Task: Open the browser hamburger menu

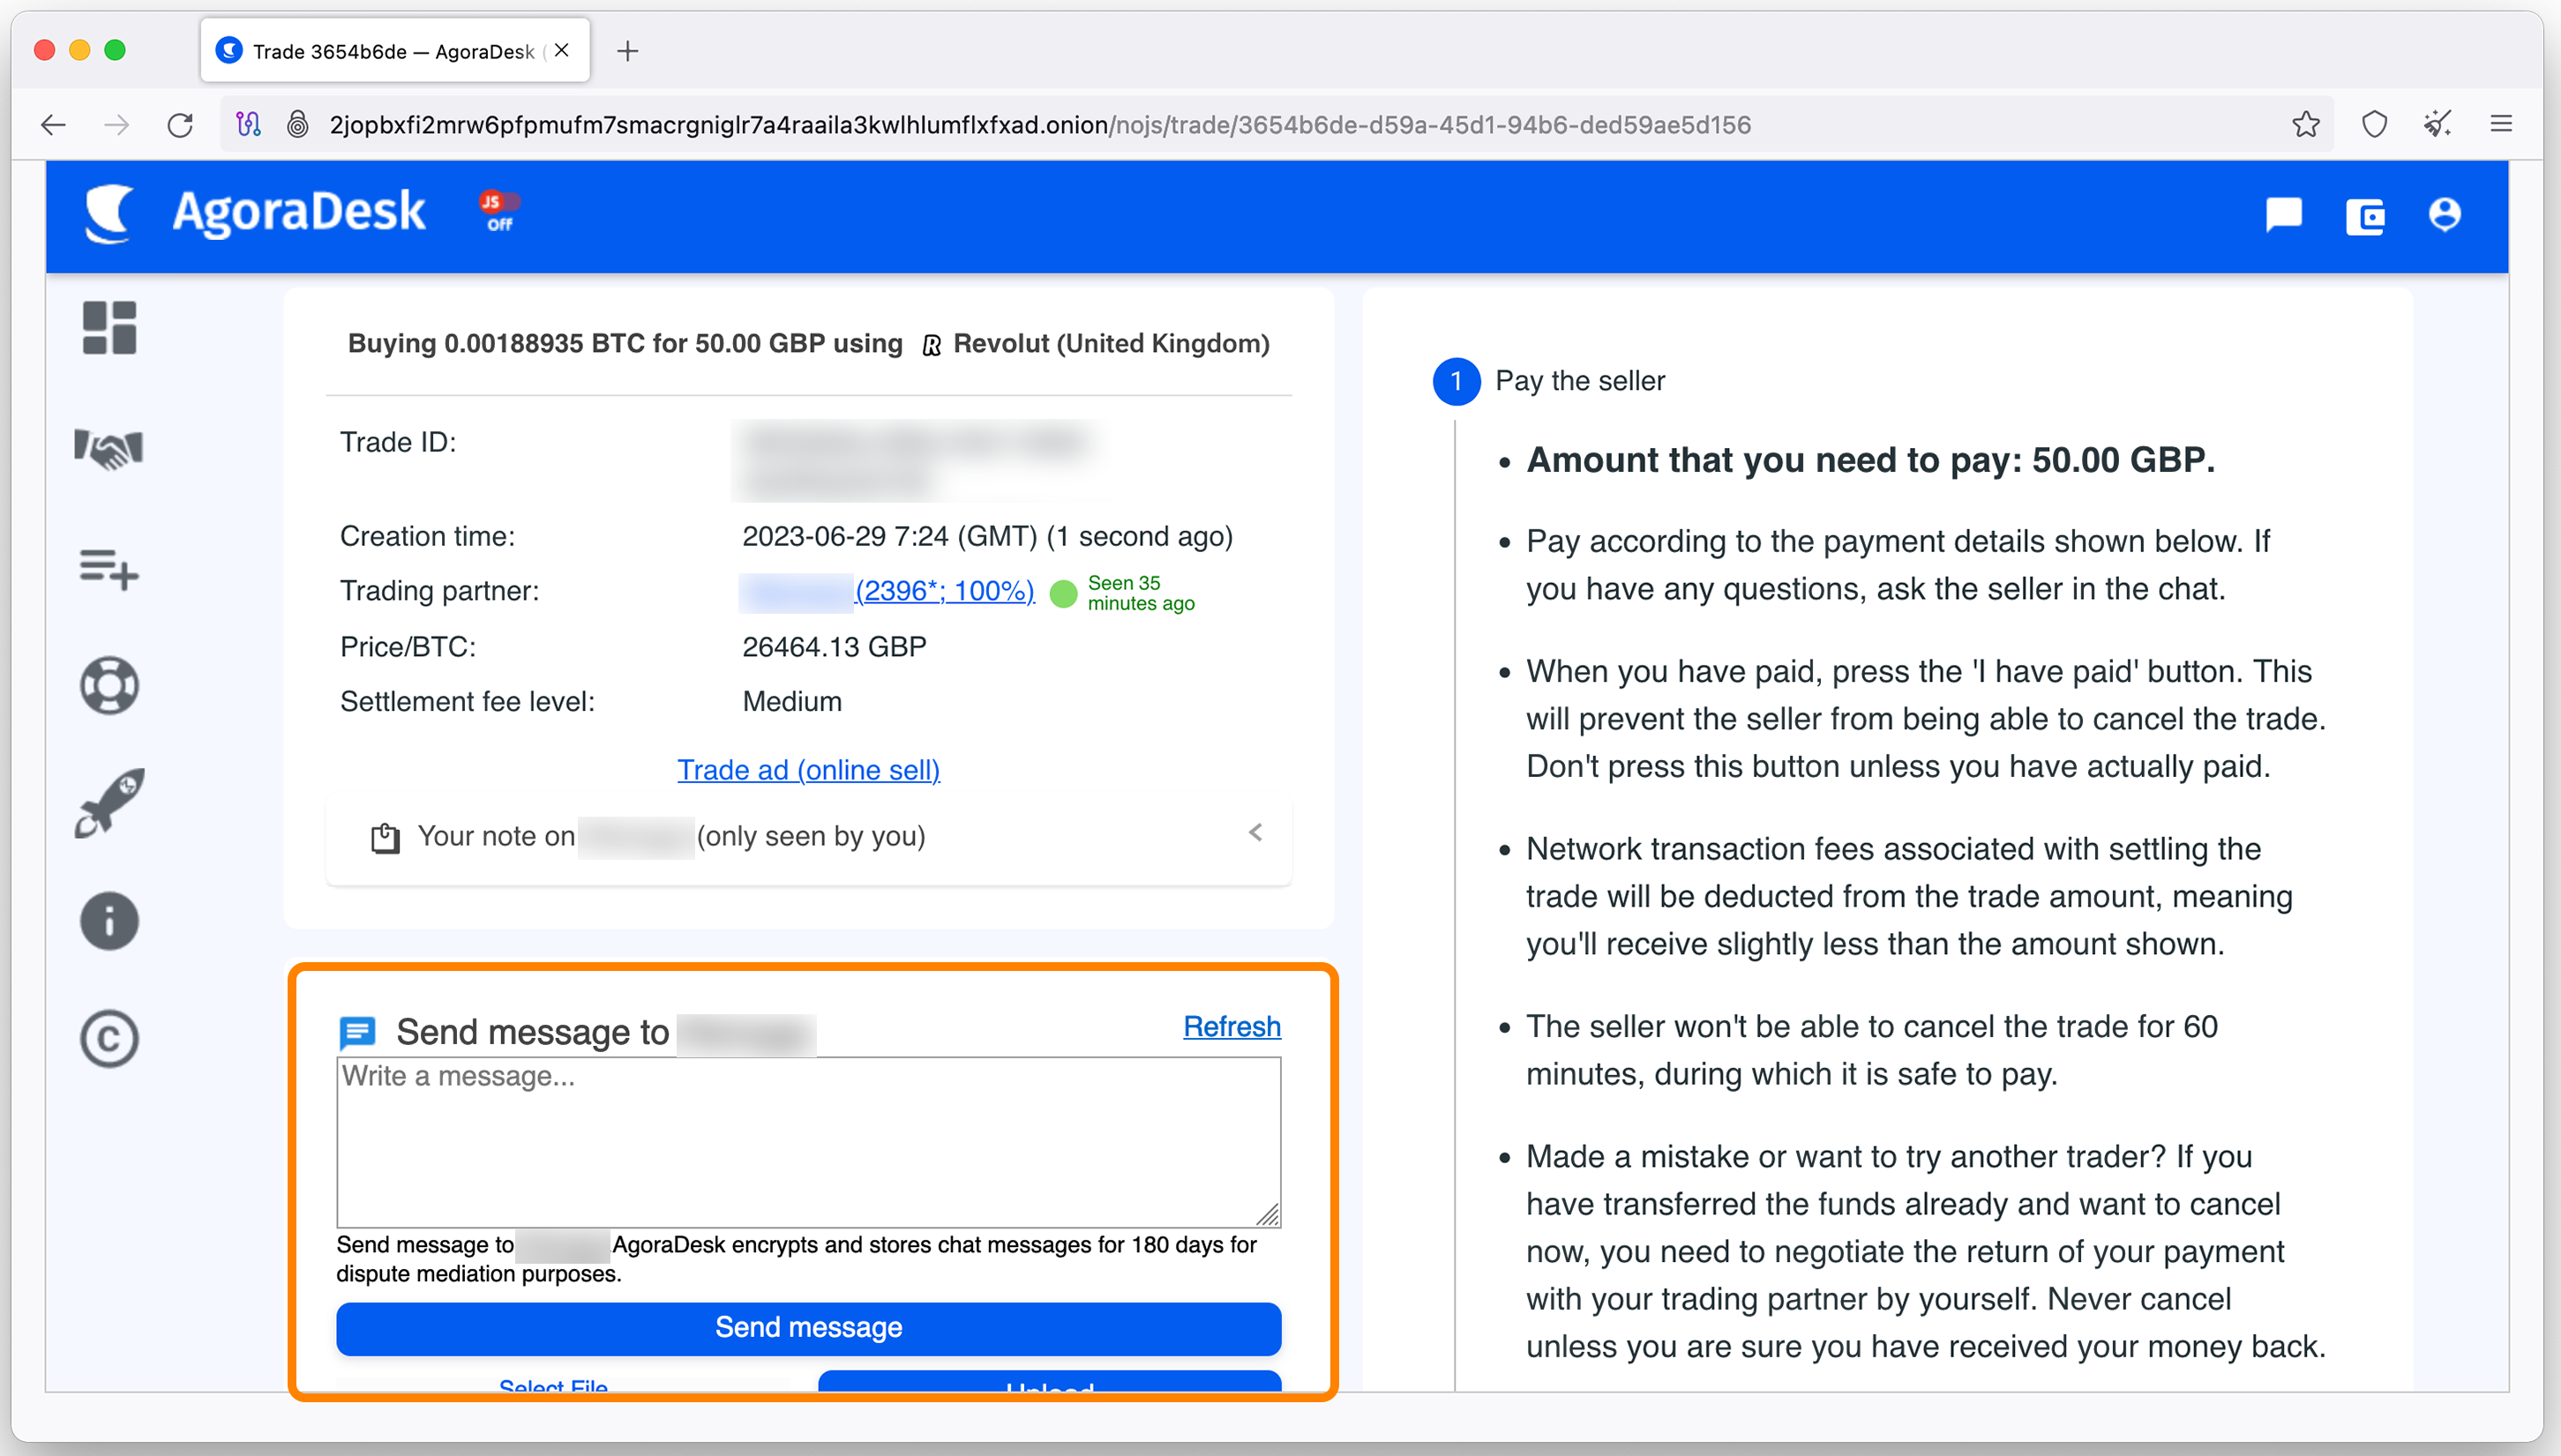Action: 2501,124
